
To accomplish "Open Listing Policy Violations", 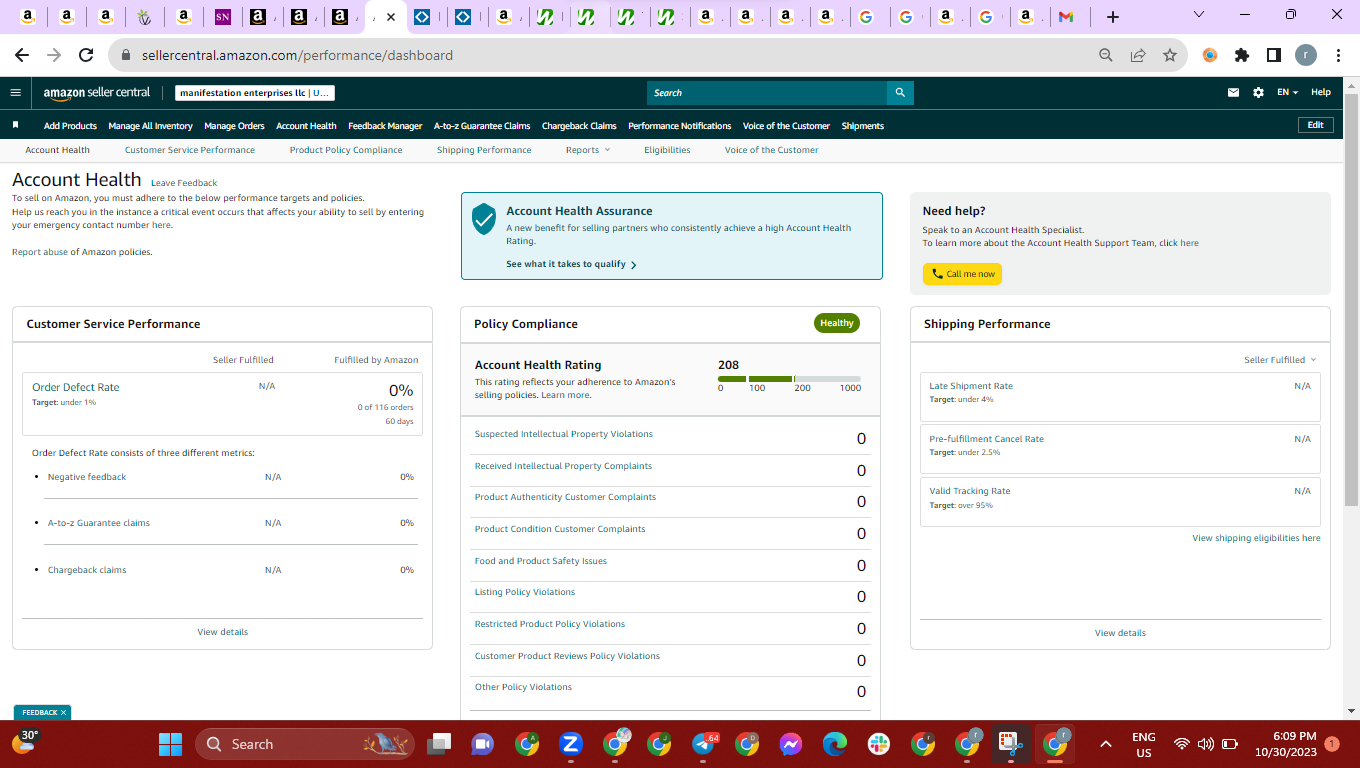I will [525, 592].
